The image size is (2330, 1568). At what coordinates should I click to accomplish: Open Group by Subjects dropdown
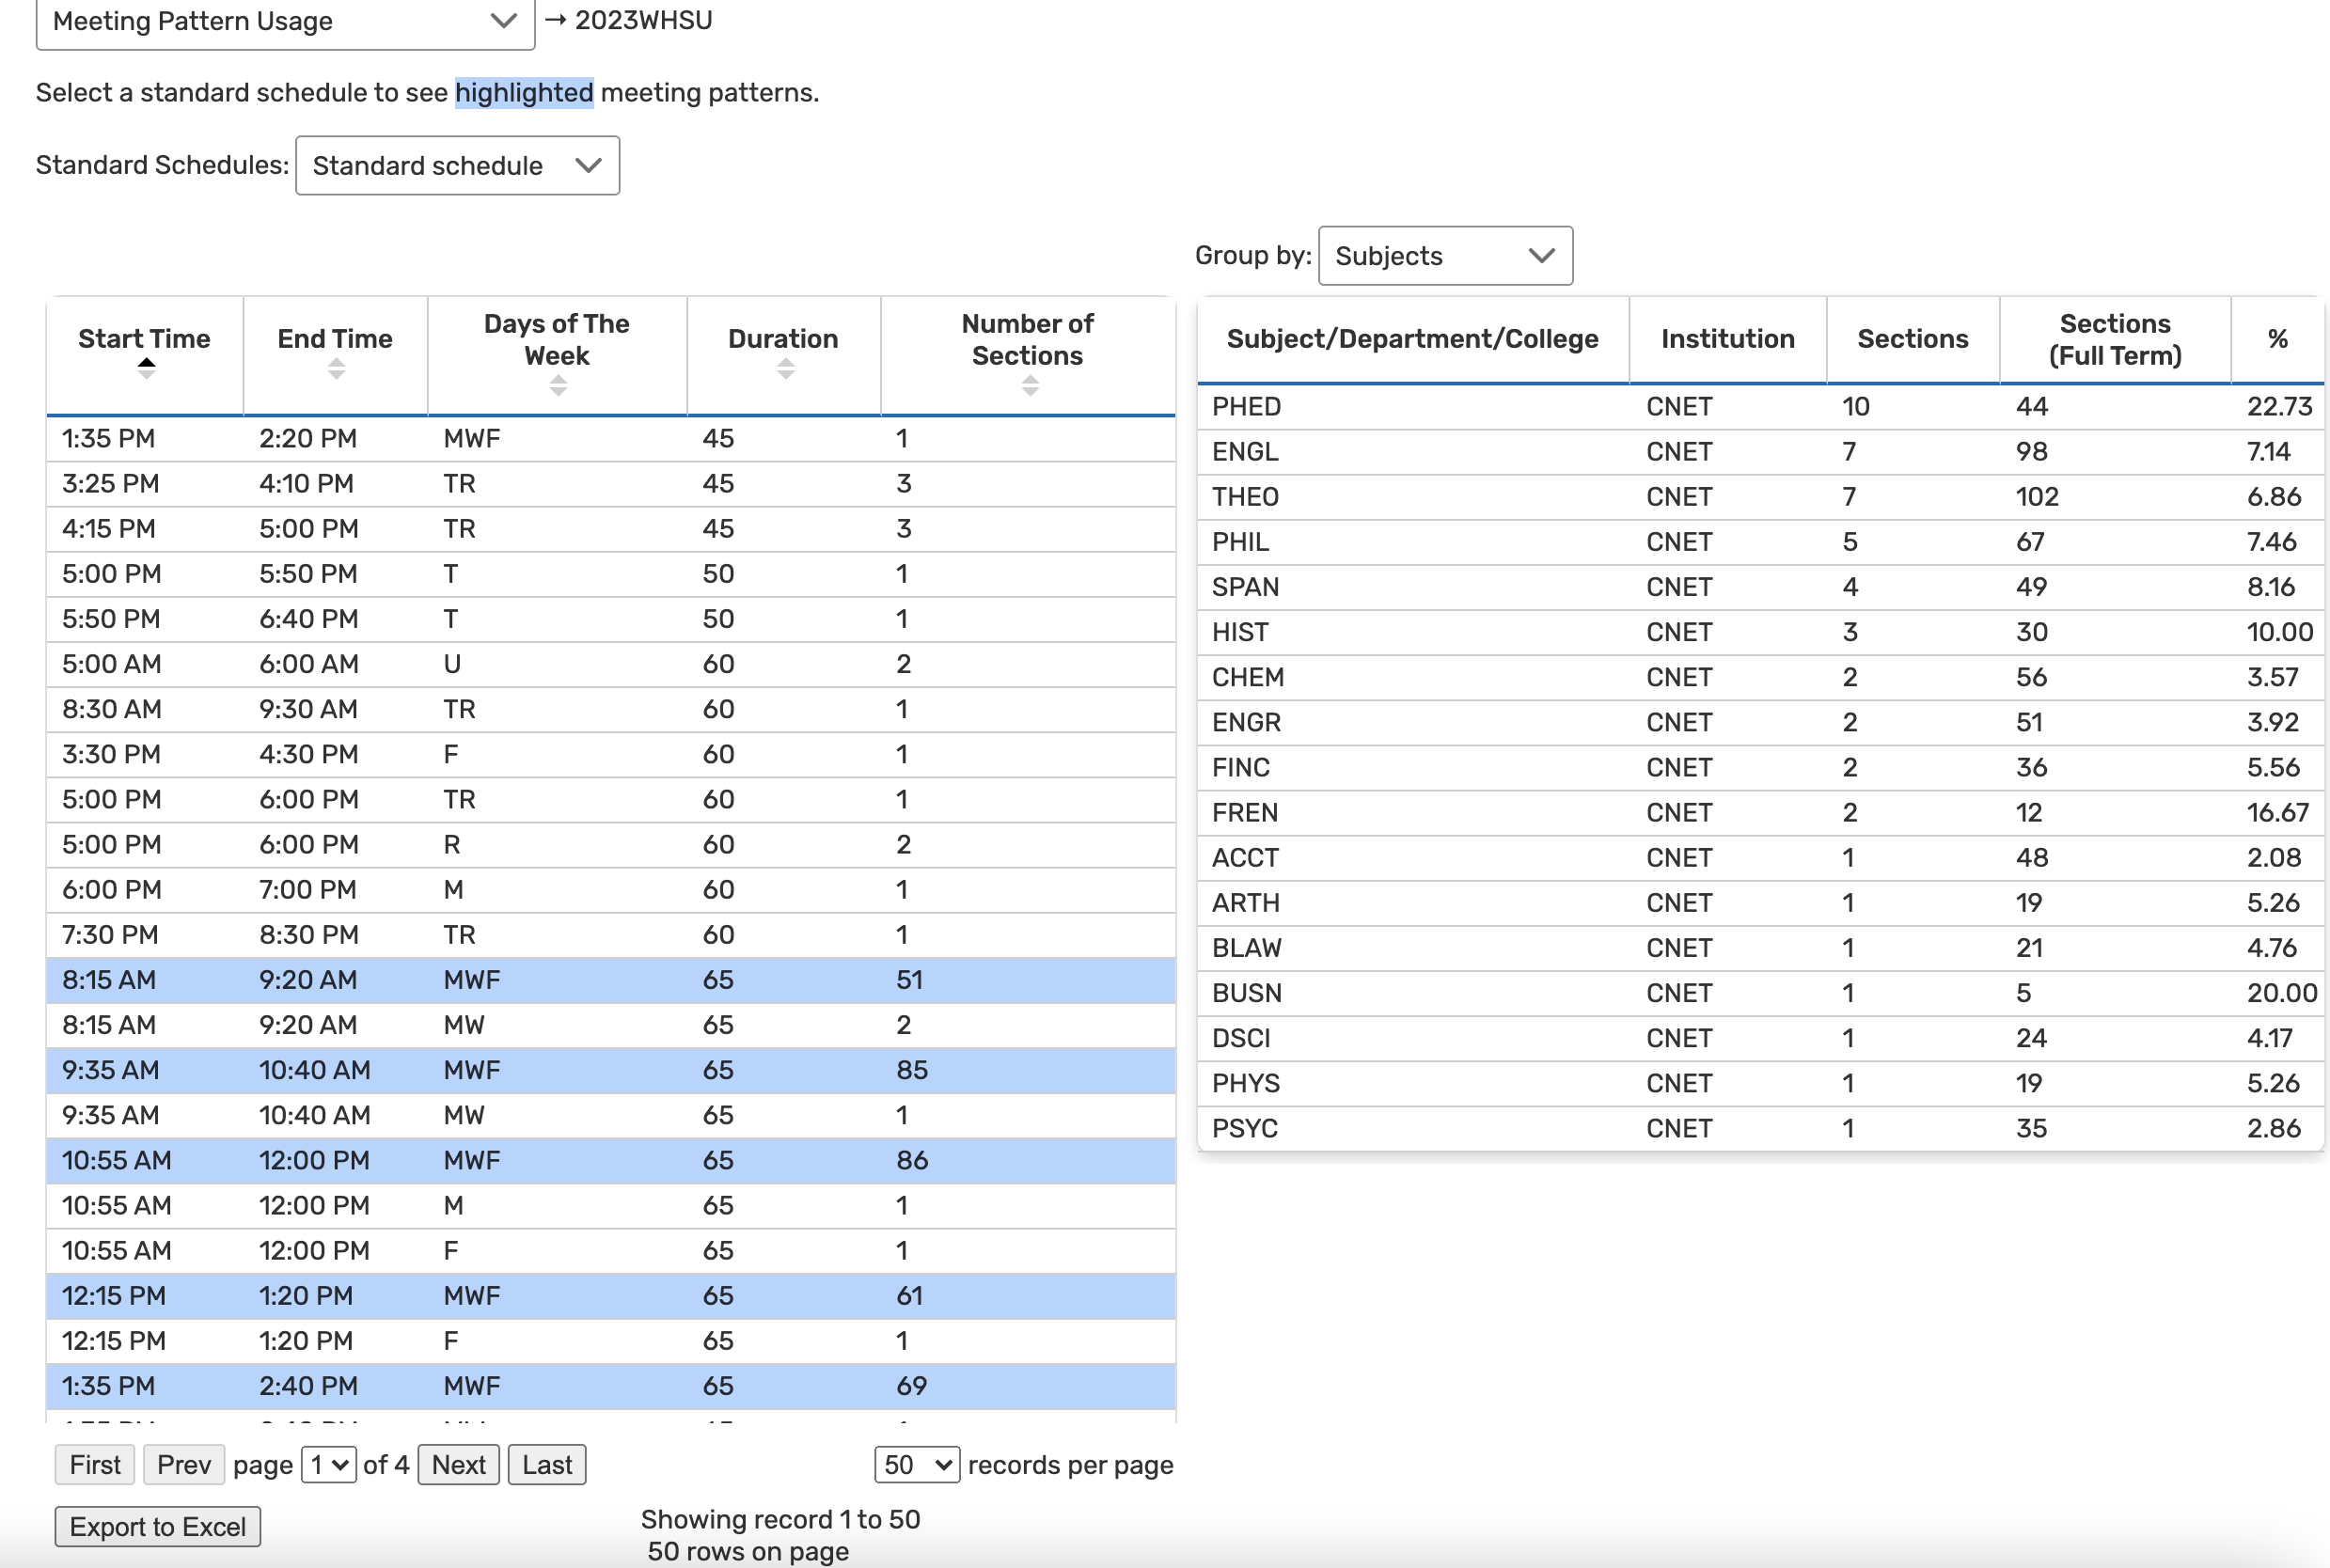pos(1443,256)
